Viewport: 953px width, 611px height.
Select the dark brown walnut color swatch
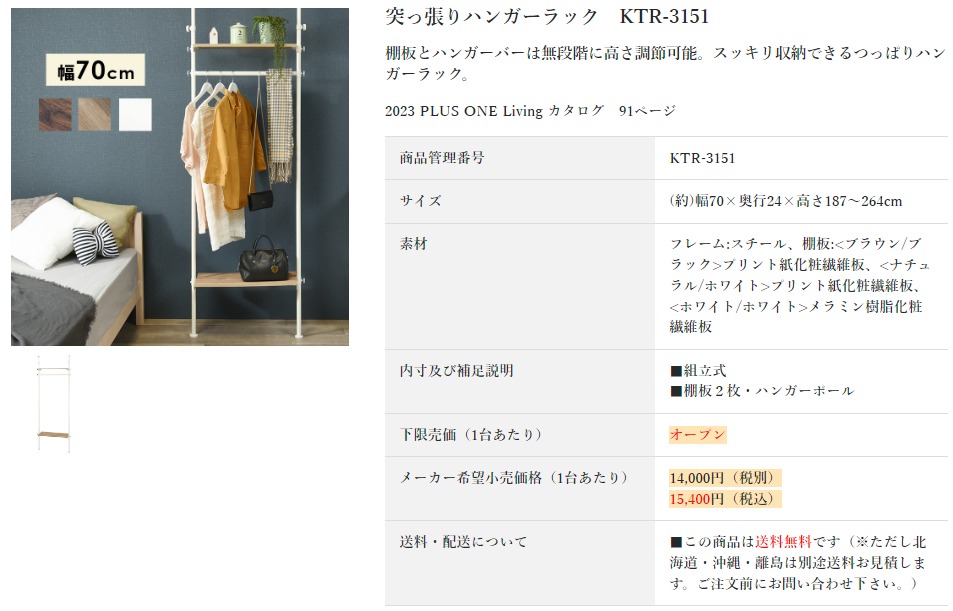point(55,114)
